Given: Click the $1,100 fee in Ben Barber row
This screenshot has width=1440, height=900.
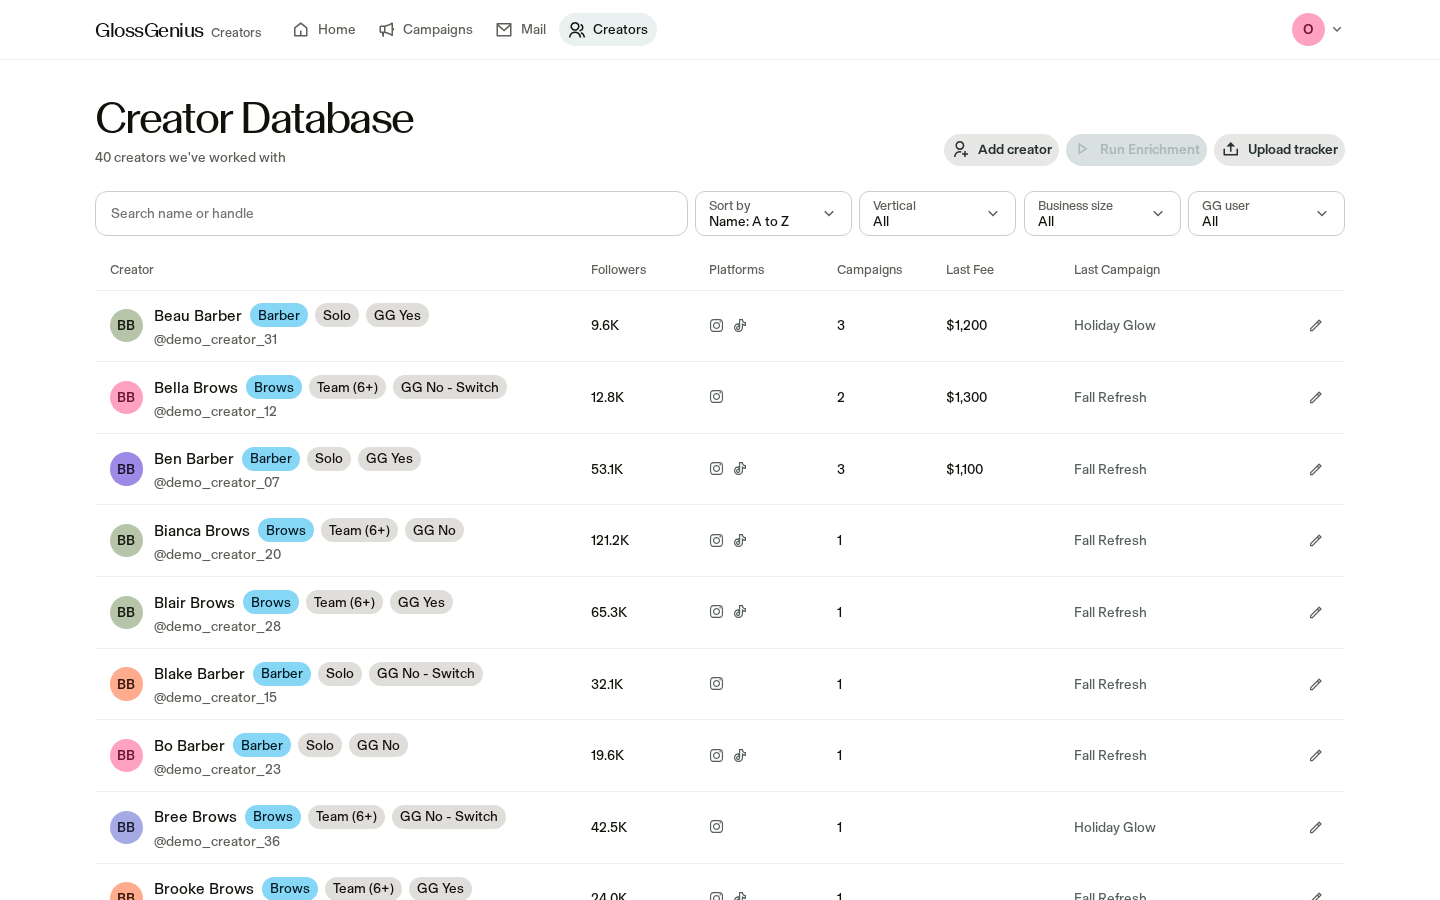Looking at the screenshot, I should pyautogui.click(x=964, y=469).
